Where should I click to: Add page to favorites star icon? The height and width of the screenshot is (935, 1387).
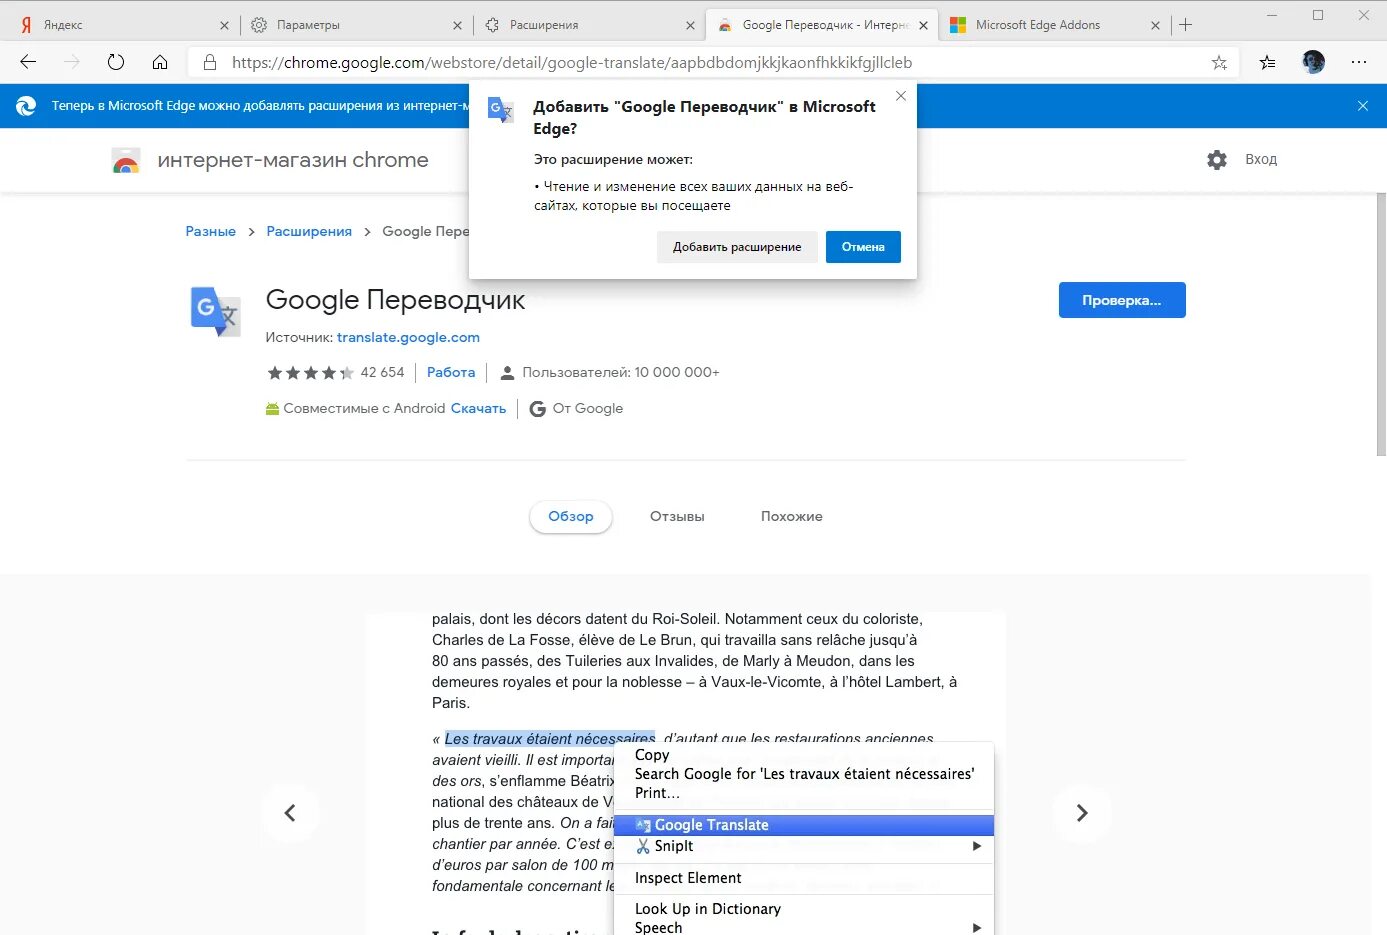[1219, 62]
